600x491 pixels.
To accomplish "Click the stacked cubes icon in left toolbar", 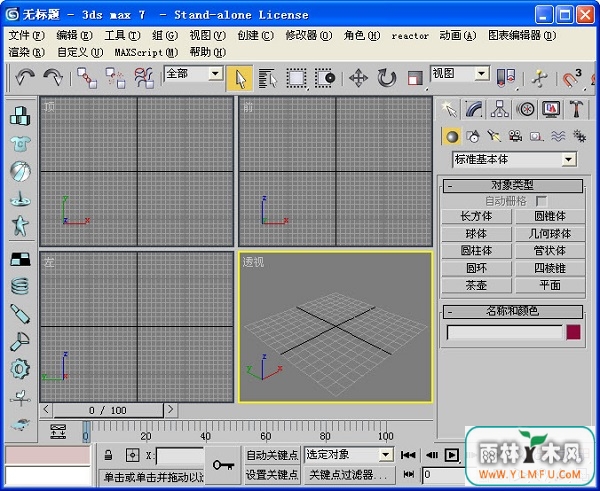I will (x=20, y=116).
